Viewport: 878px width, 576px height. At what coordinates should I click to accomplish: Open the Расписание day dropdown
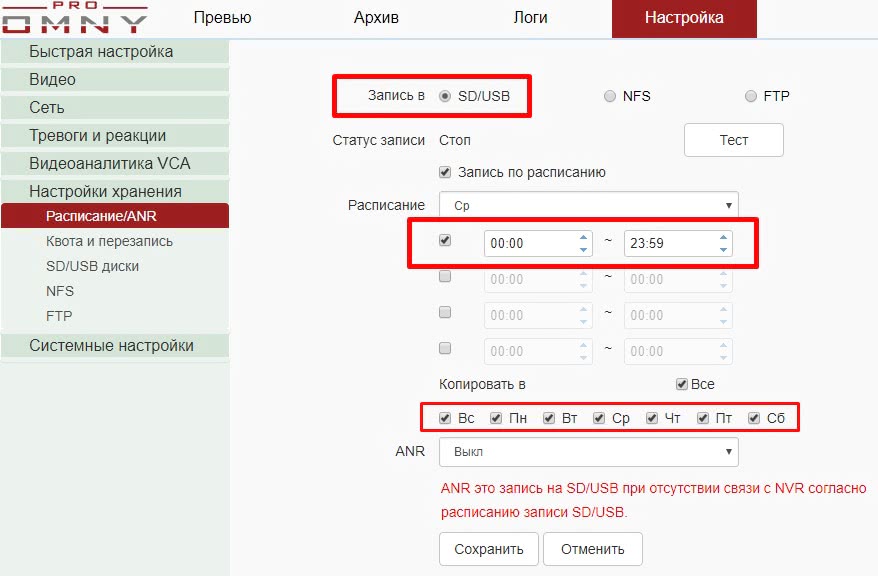click(588, 205)
